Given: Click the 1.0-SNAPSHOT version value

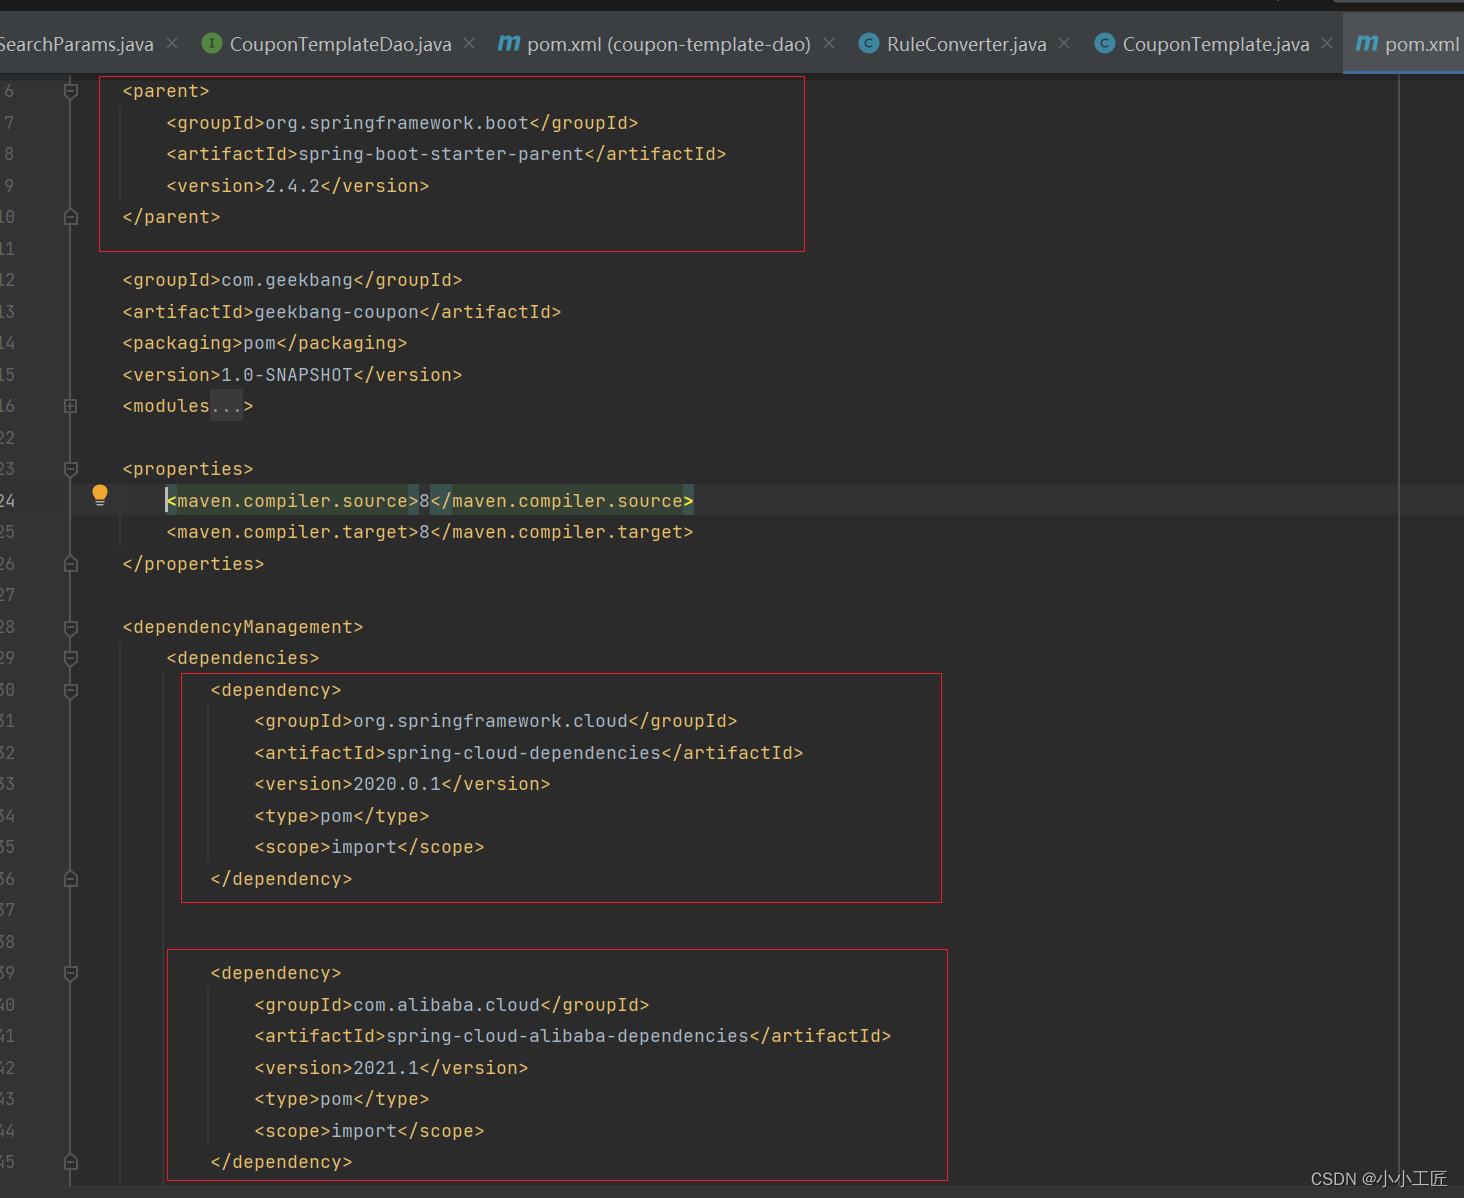Looking at the screenshot, I should (x=287, y=375).
